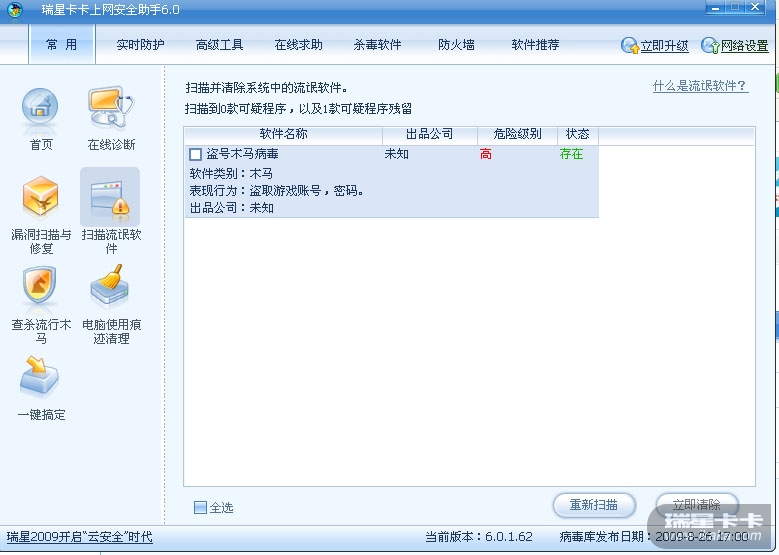Open 漏洞扫描与修复 vulnerability scan icon

pos(40,197)
